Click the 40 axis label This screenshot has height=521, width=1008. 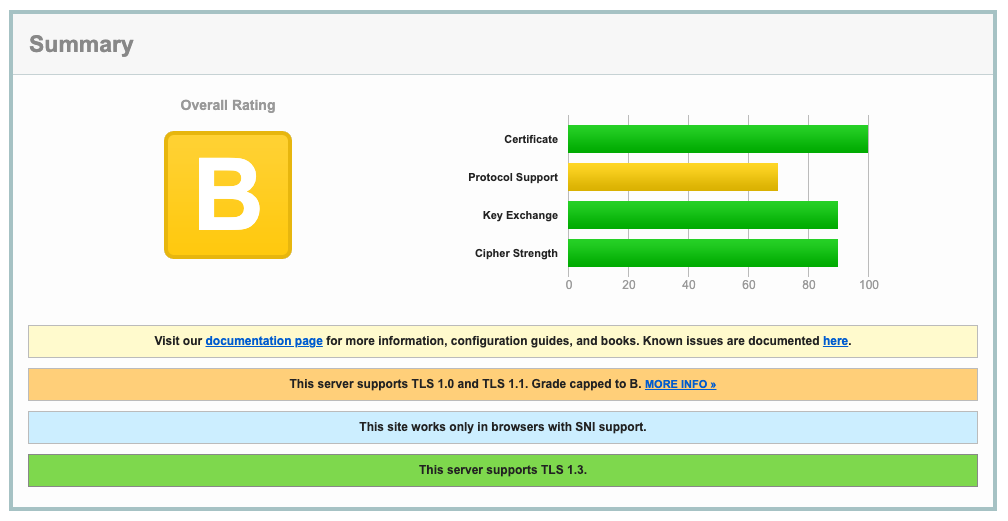[x=688, y=285]
